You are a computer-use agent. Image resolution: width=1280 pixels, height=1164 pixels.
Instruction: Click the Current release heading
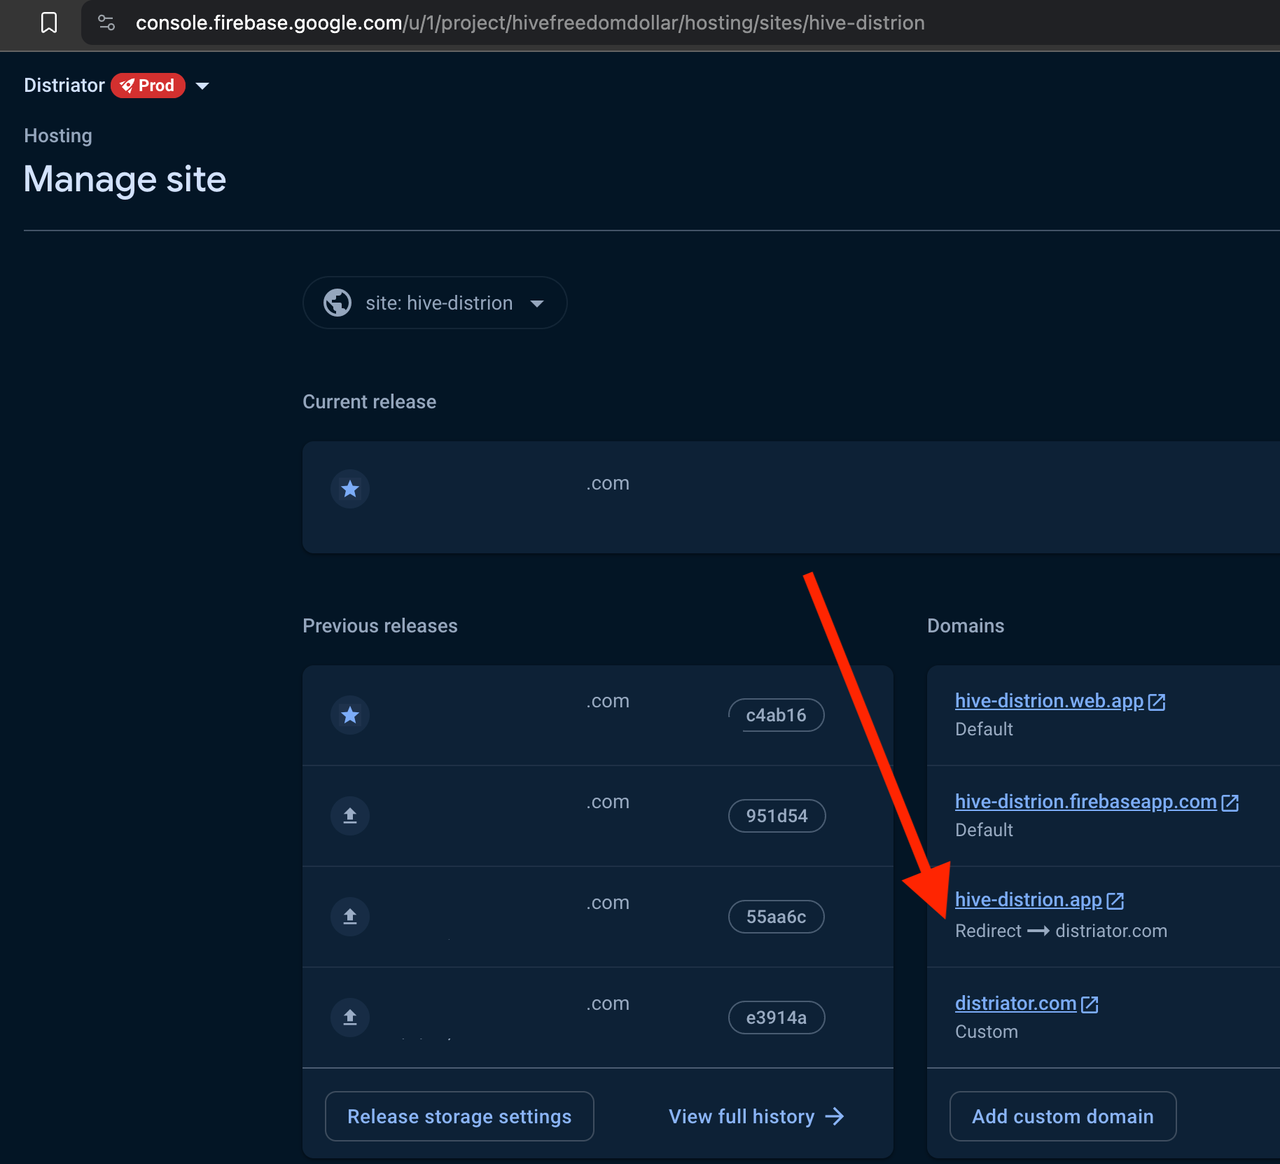pyautogui.click(x=370, y=402)
